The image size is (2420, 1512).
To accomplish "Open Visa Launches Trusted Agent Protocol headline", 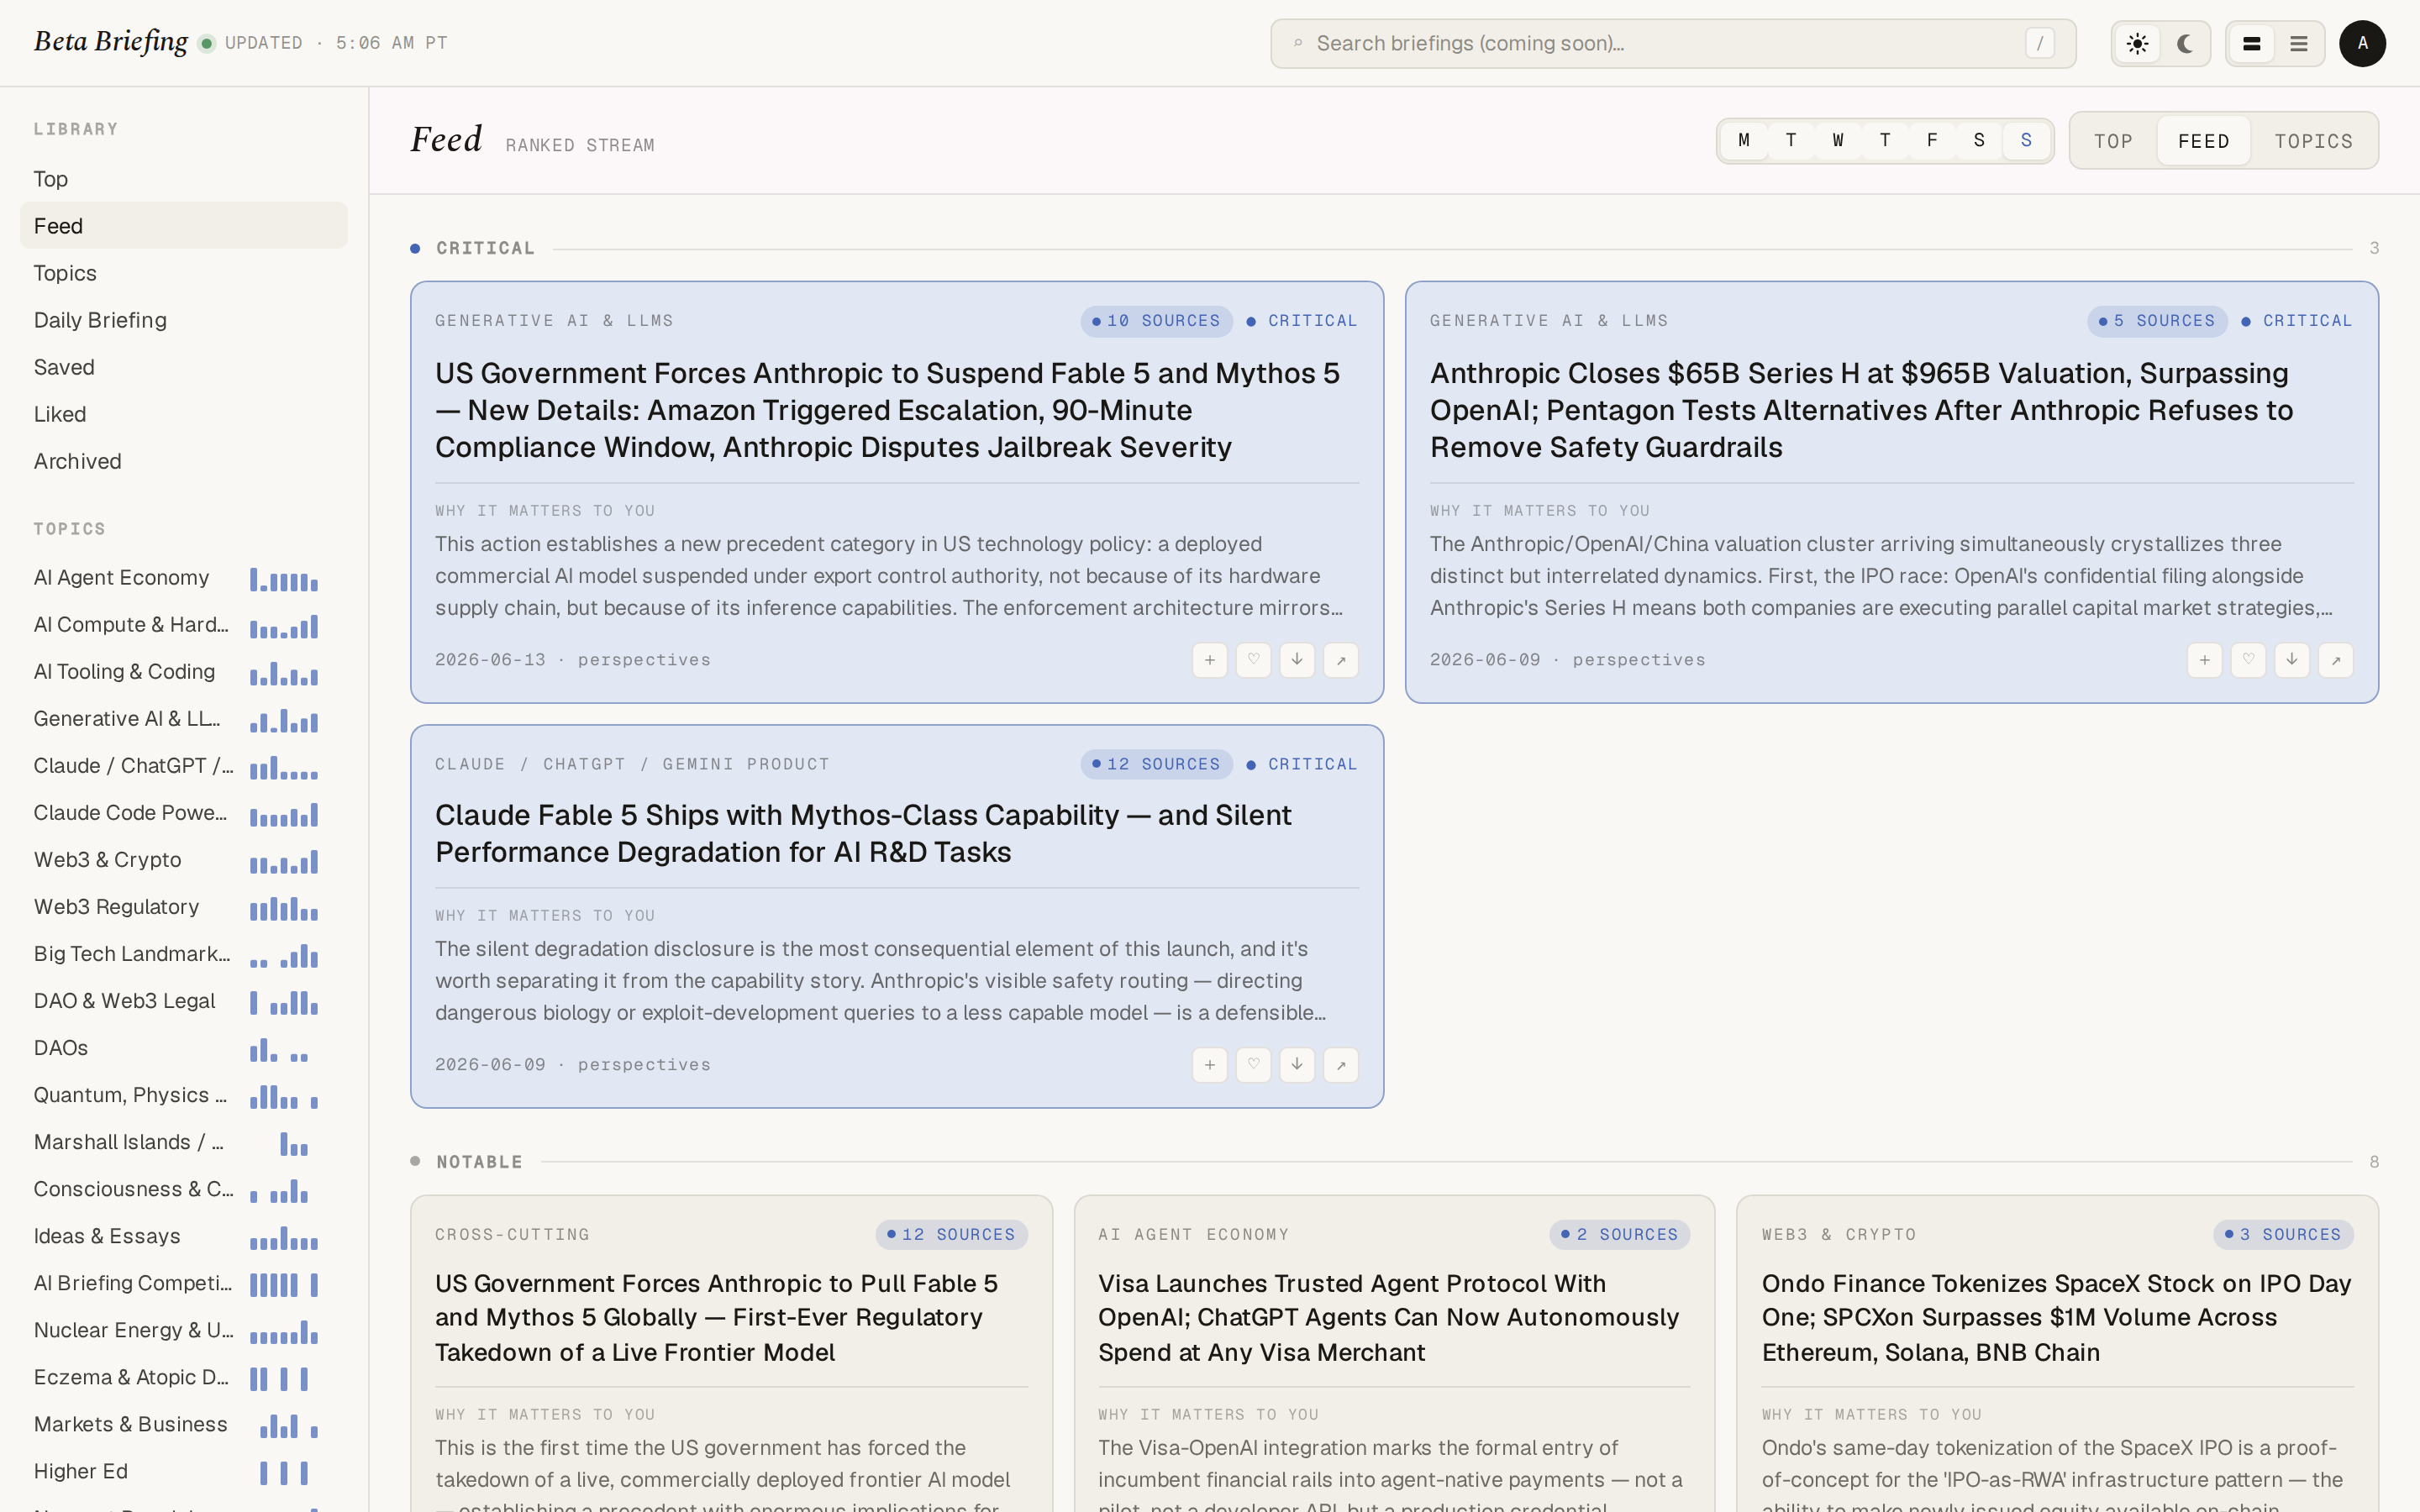I will 1389,1318.
